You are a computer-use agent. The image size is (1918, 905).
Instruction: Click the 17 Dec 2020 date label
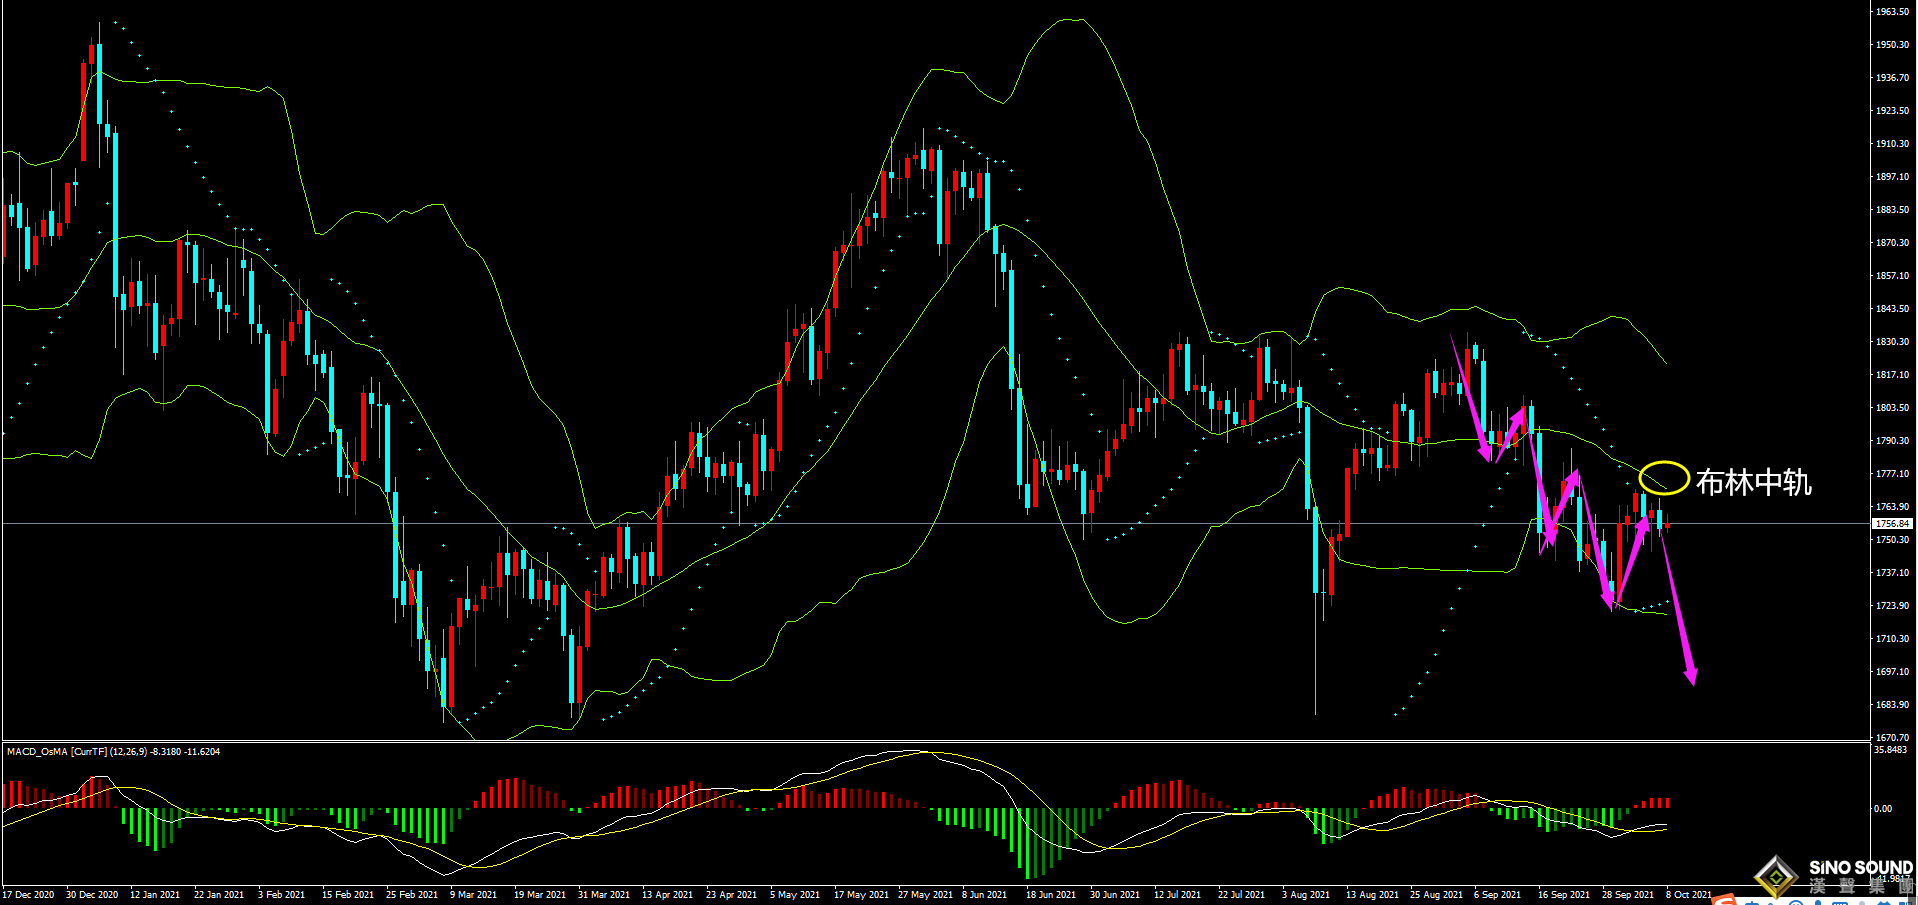click(x=29, y=895)
